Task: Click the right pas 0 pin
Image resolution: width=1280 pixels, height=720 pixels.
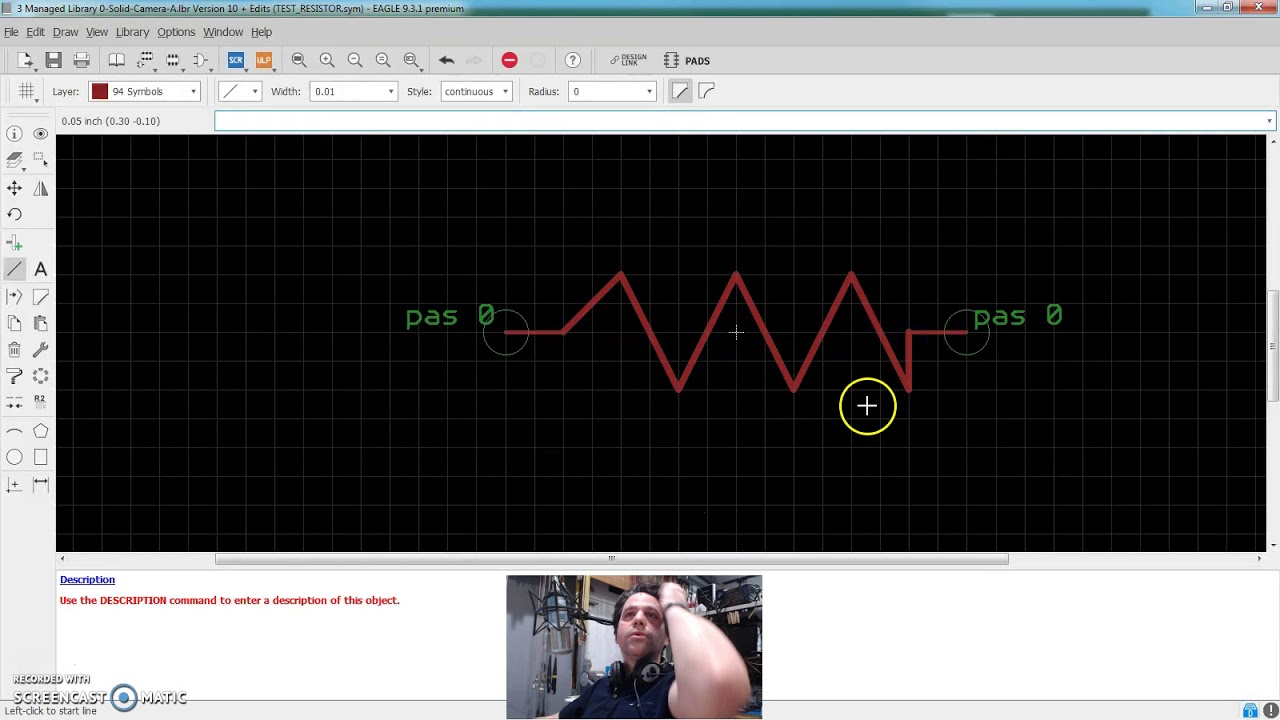Action: 966,332
